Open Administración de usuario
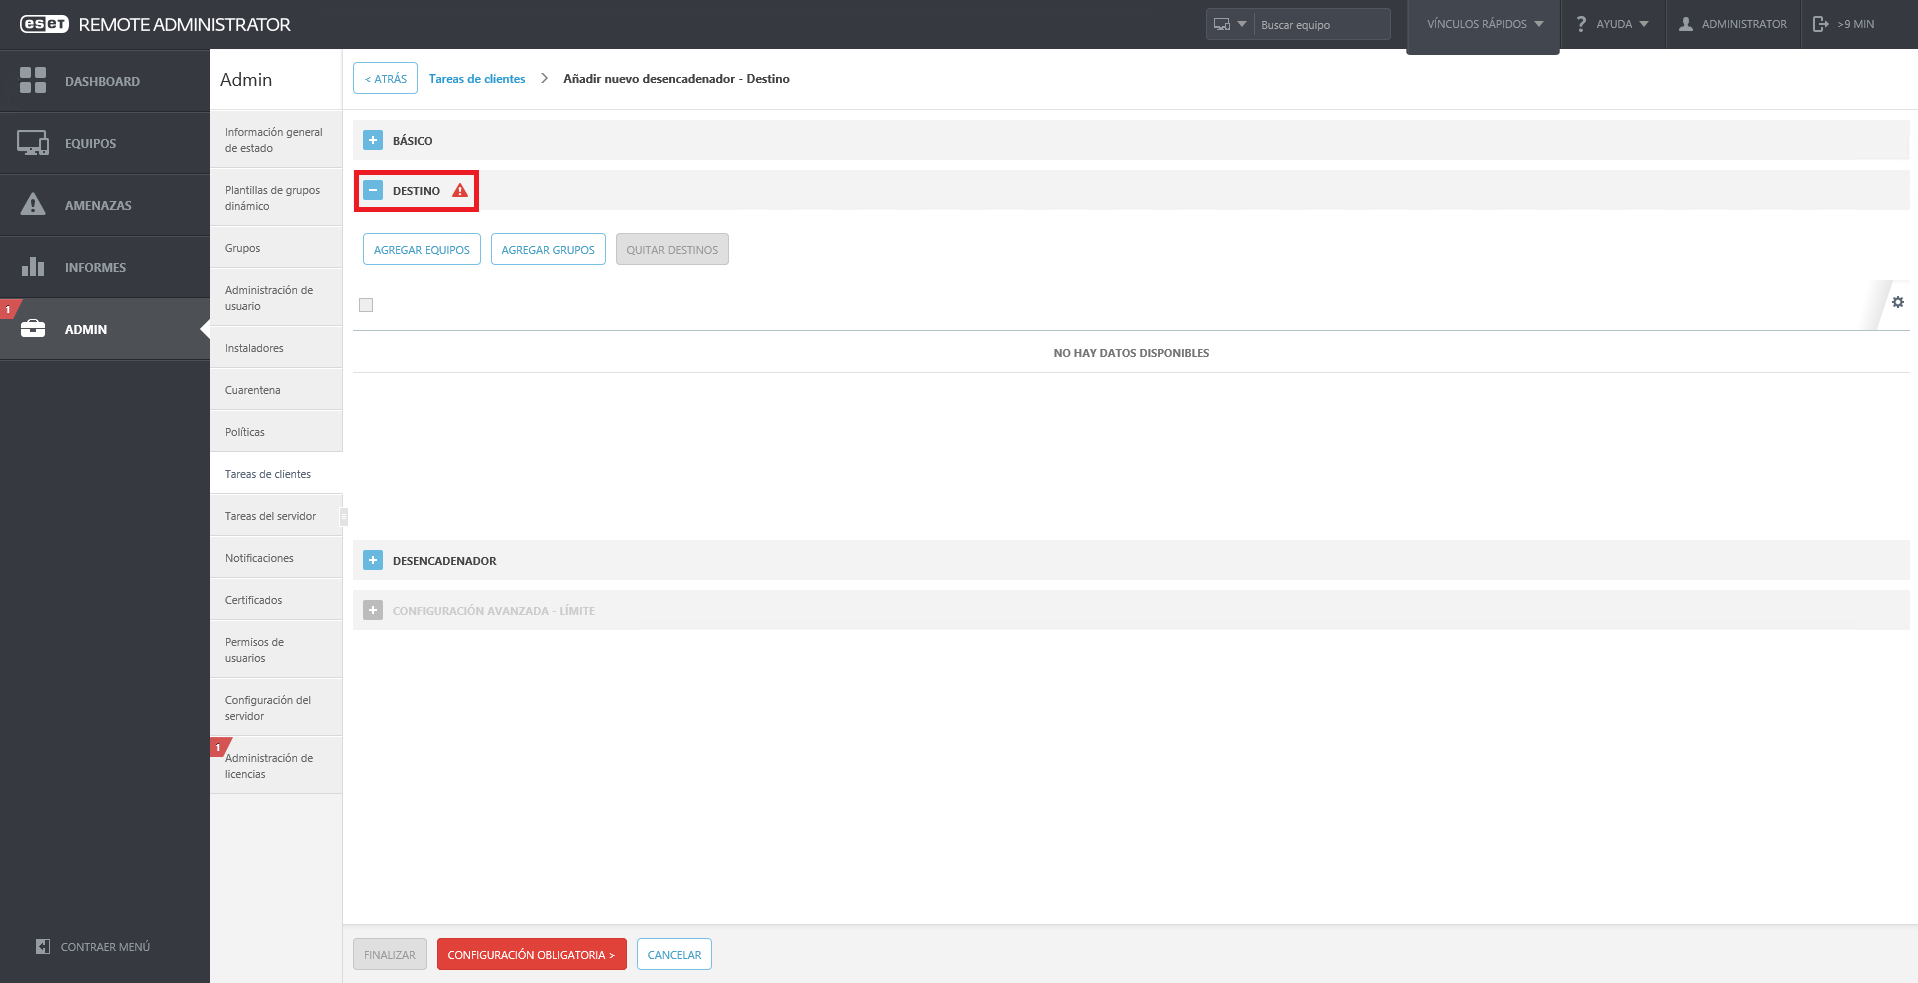This screenshot has width=1918, height=983. point(276,298)
